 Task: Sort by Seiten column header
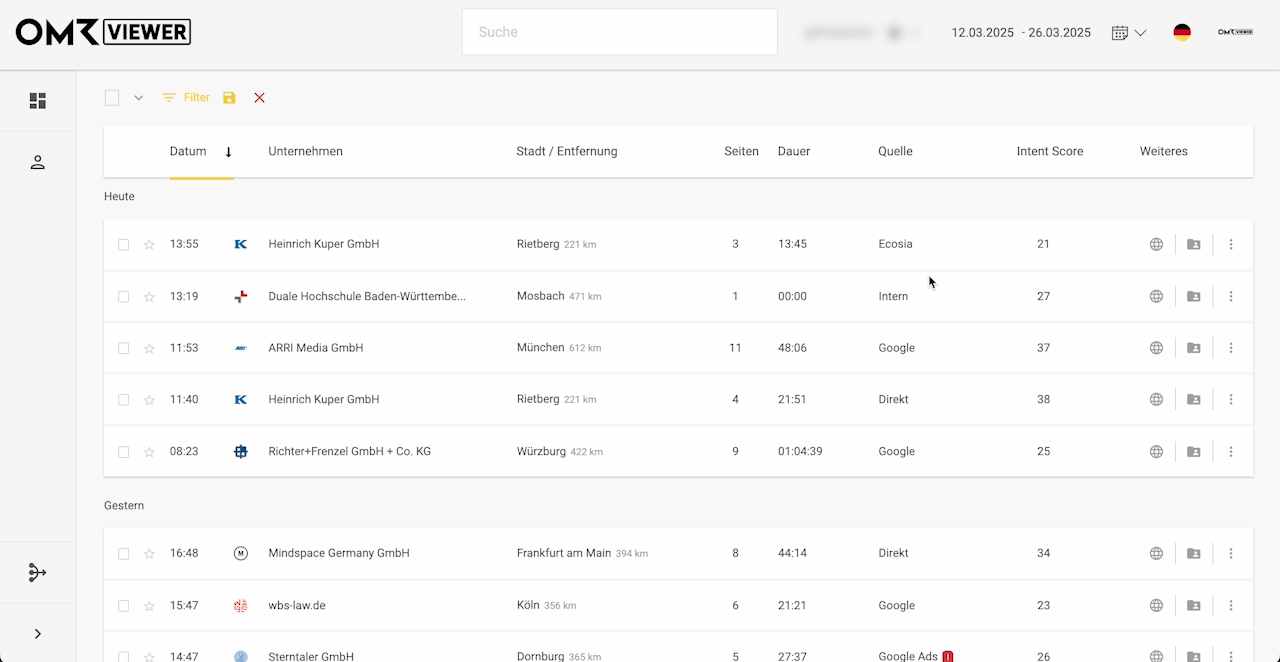tap(742, 152)
